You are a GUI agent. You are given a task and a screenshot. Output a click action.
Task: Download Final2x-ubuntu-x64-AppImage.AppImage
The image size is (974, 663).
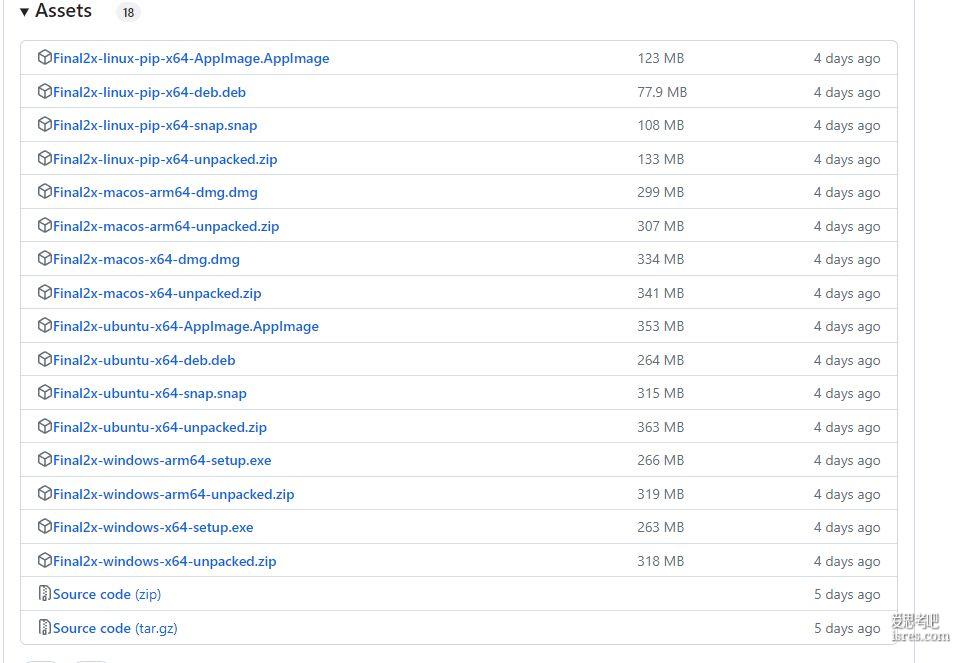tap(186, 327)
